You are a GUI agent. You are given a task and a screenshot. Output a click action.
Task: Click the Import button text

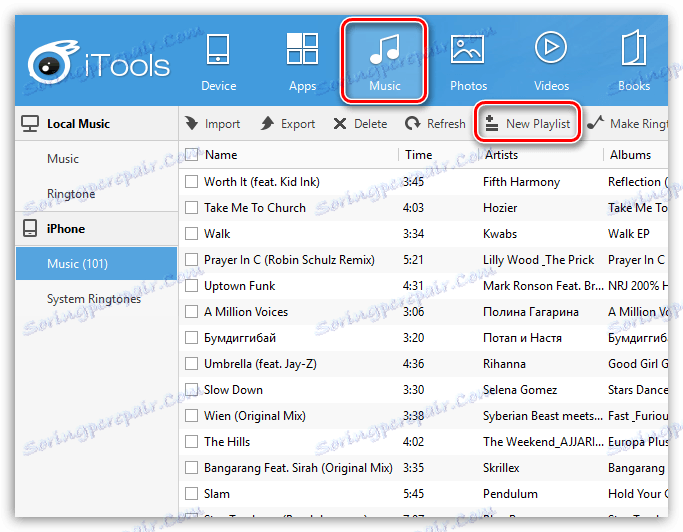[x=222, y=124]
